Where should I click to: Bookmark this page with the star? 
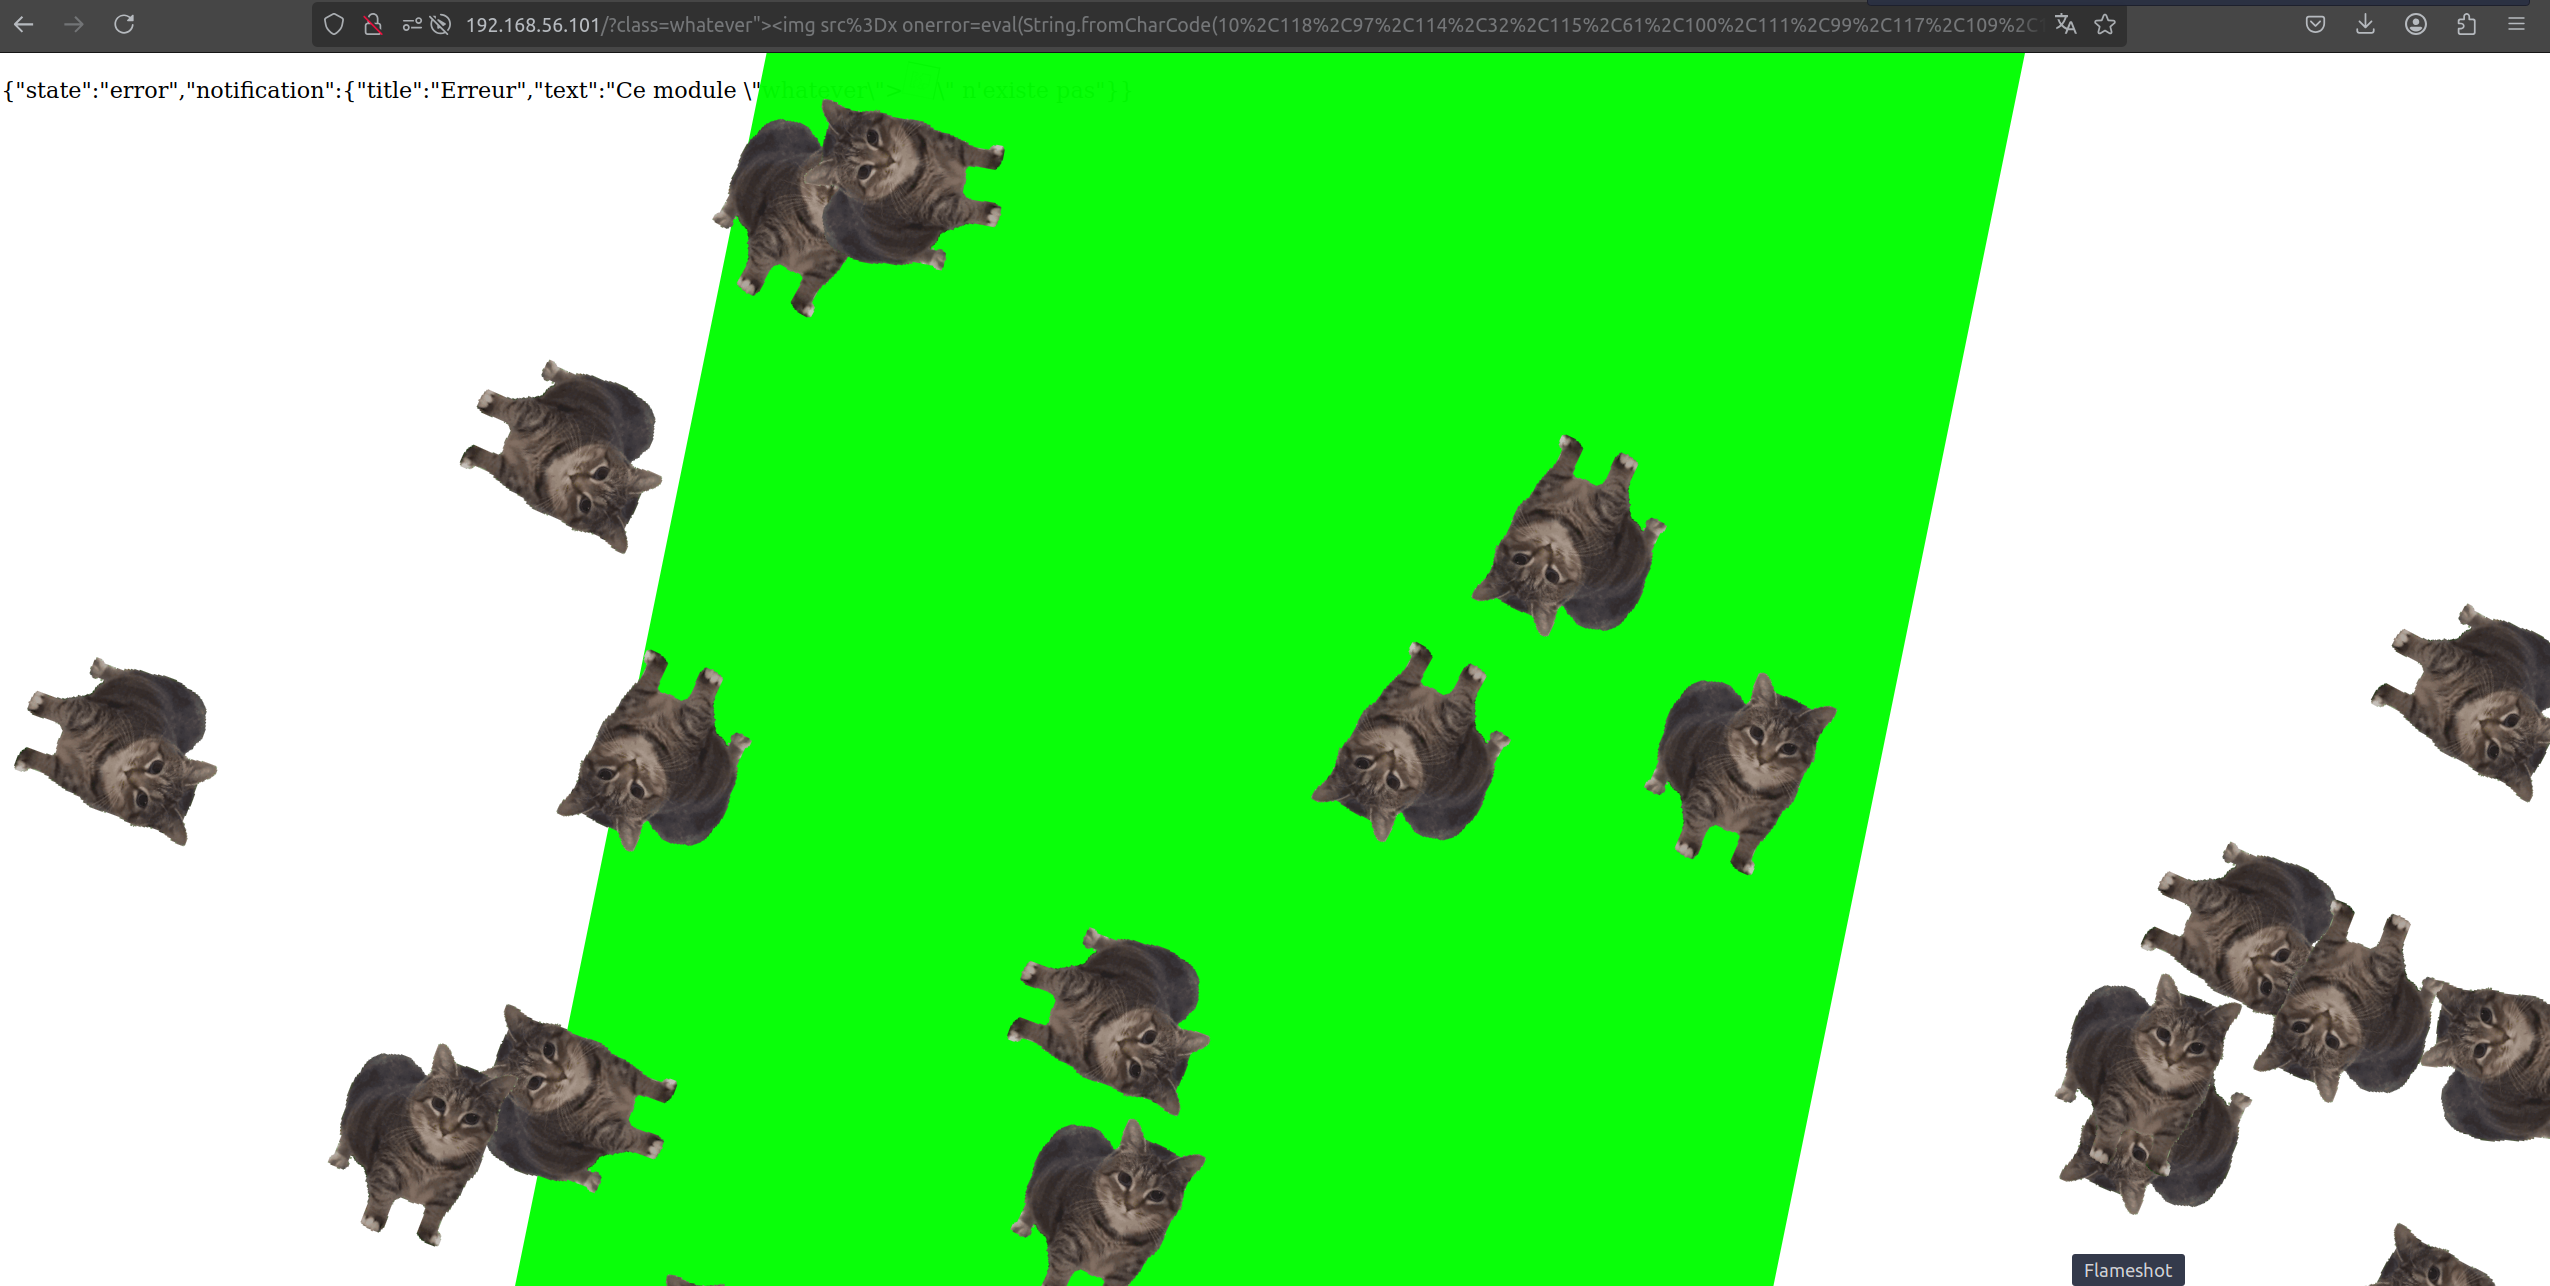point(2105,24)
